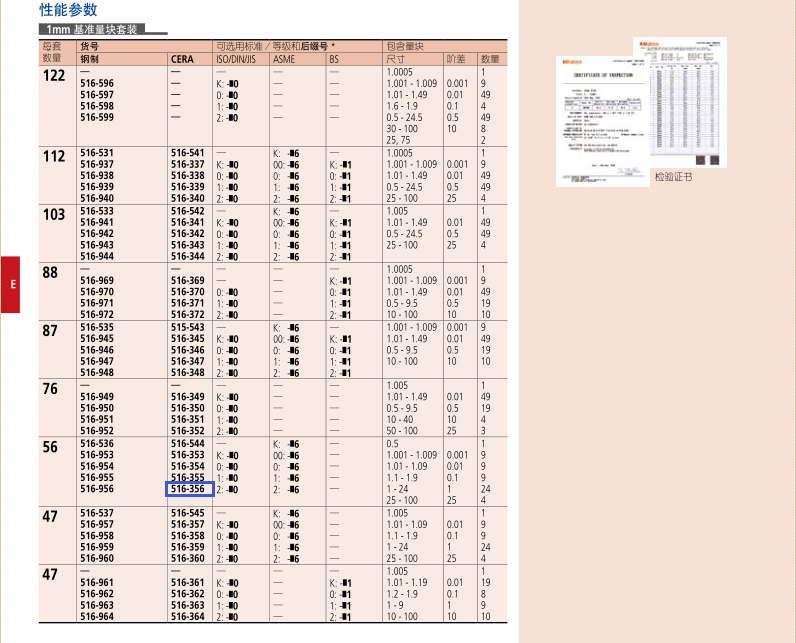Click CERA part number 516-352
Viewport: 796px width, 643px height.
coord(188,431)
